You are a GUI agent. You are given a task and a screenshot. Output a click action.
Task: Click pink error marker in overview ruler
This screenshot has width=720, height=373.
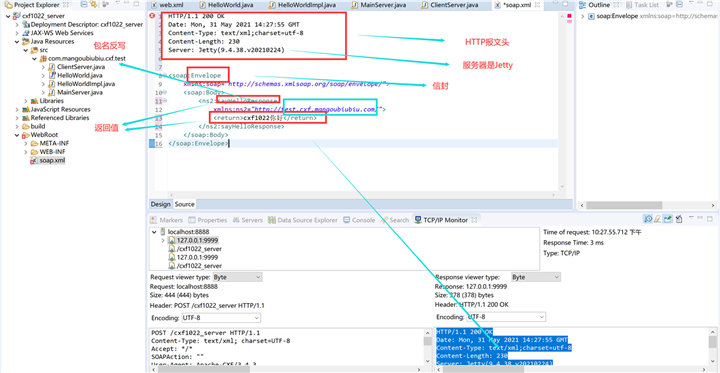point(569,17)
